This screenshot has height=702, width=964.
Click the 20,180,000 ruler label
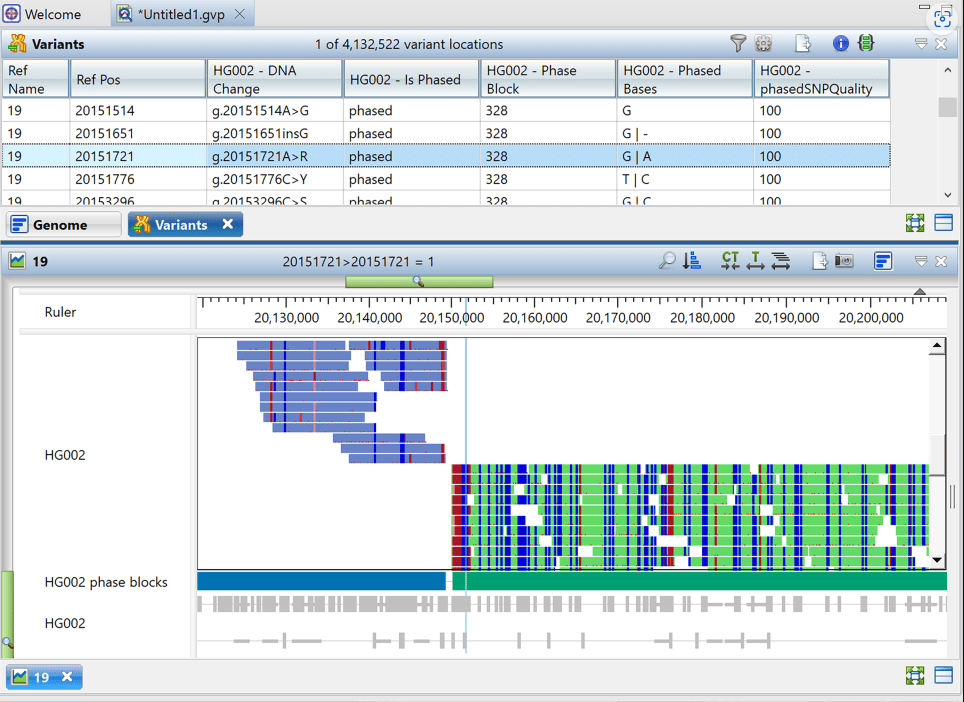click(702, 318)
